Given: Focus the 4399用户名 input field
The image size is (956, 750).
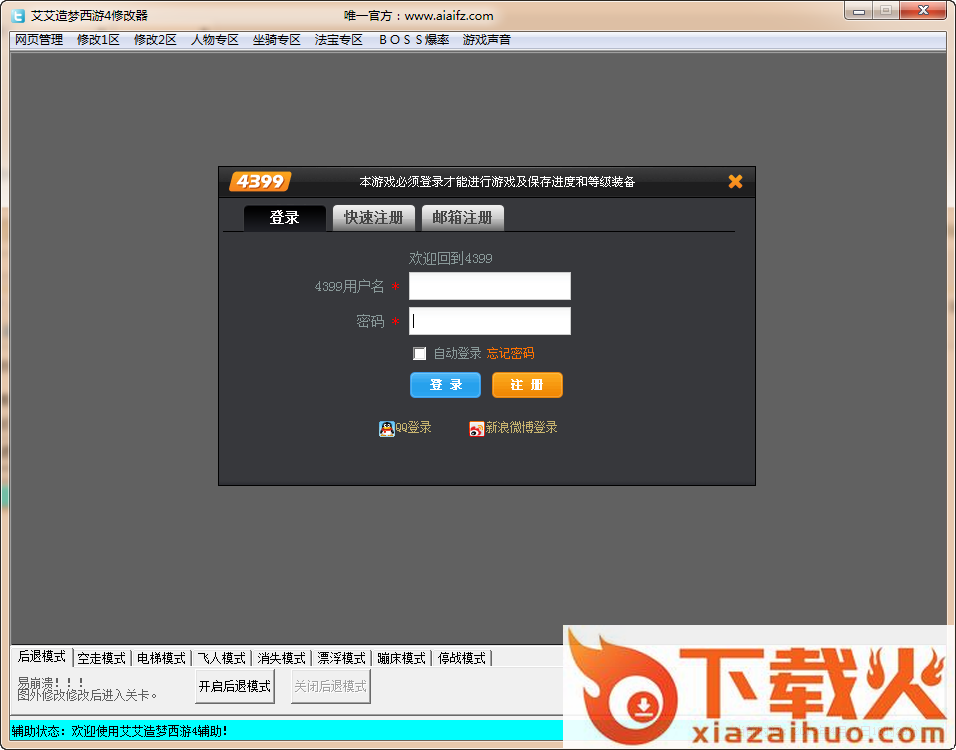Looking at the screenshot, I should [x=490, y=286].
